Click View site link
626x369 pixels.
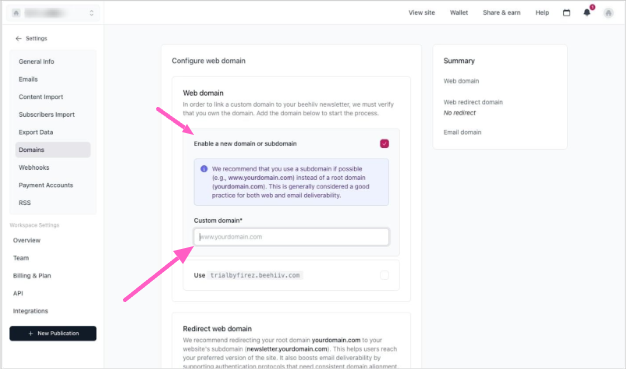[x=422, y=13]
